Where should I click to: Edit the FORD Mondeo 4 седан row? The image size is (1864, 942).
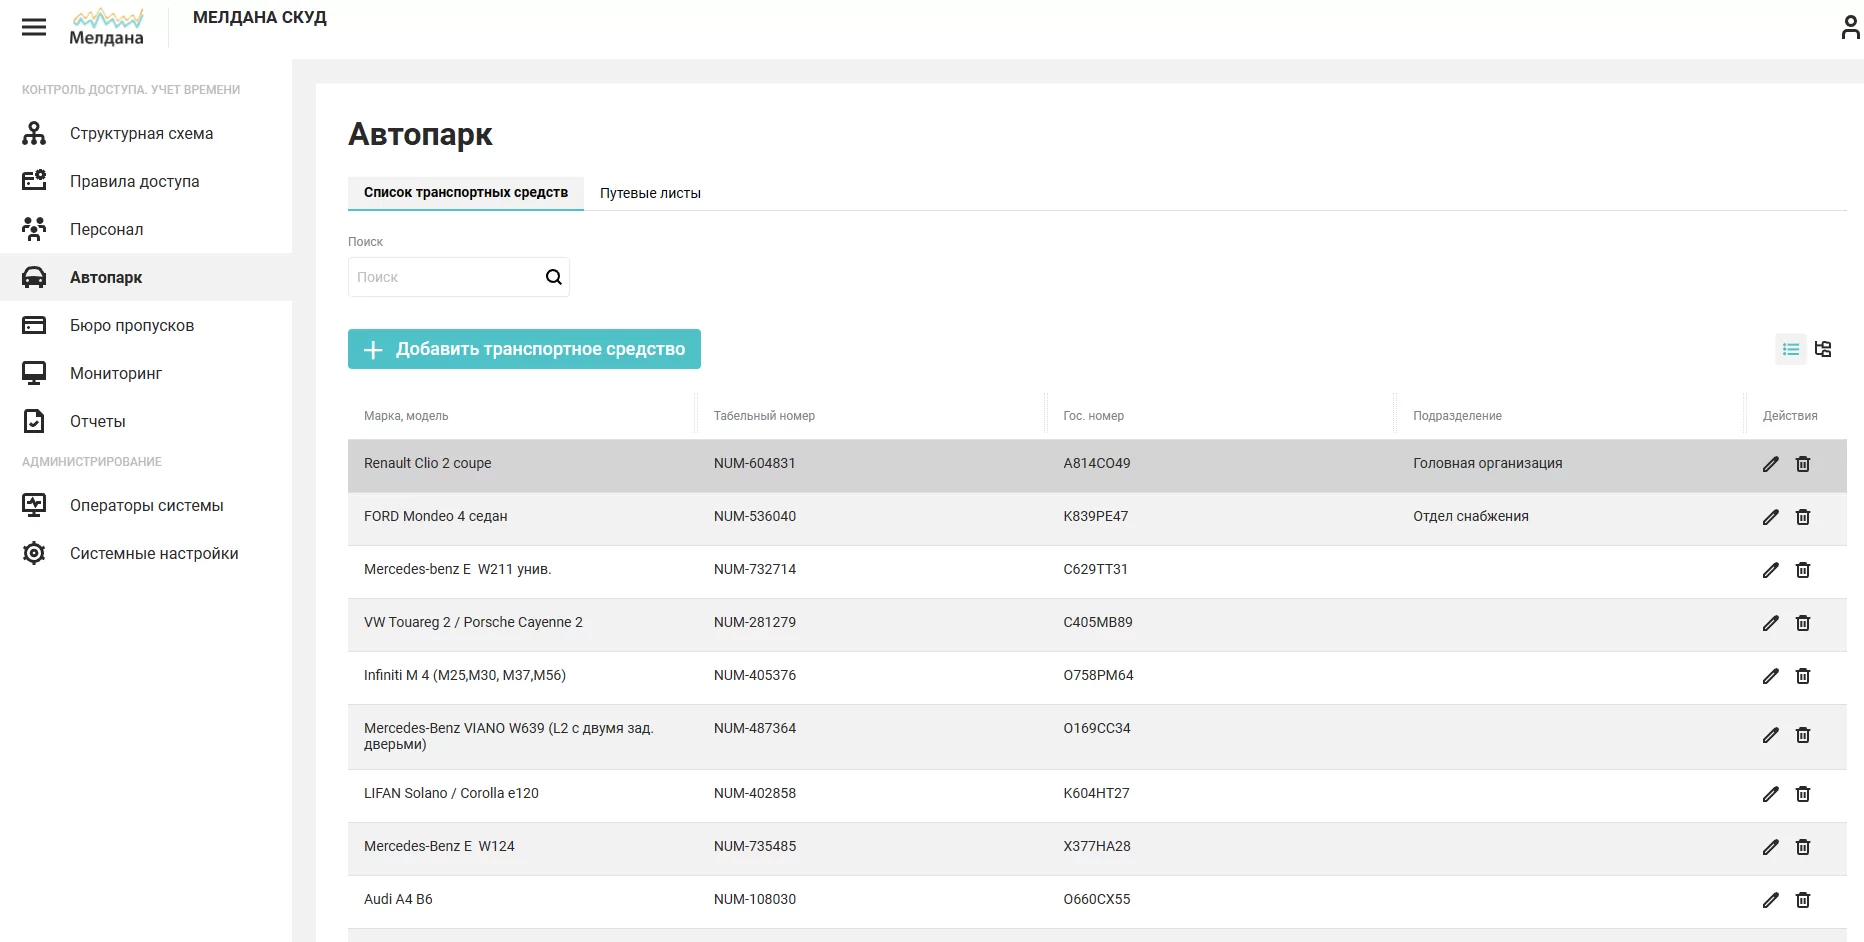coord(1771,517)
